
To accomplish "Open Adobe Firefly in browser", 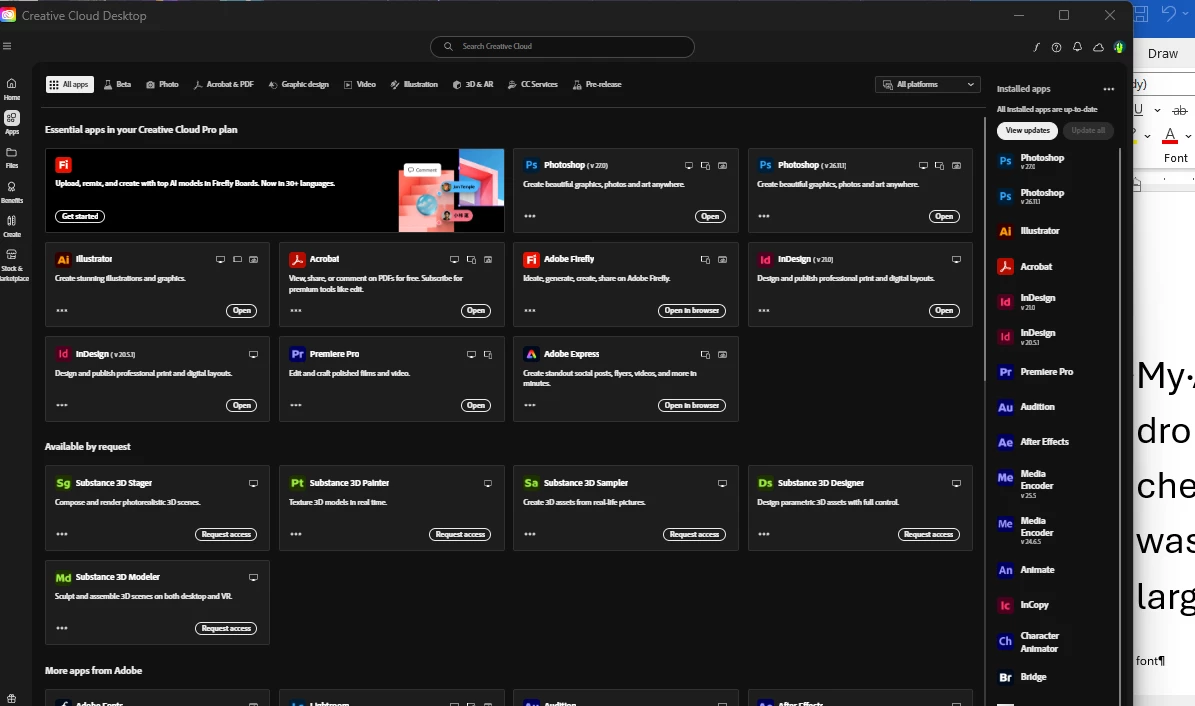I will click(692, 310).
